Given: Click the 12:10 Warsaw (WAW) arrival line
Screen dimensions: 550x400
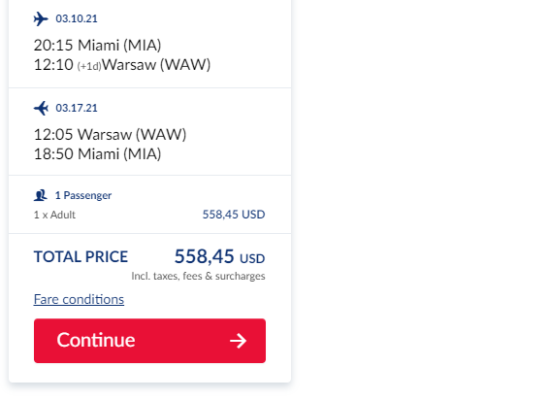Looking at the screenshot, I should pyautogui.click(x=122, y=65).
